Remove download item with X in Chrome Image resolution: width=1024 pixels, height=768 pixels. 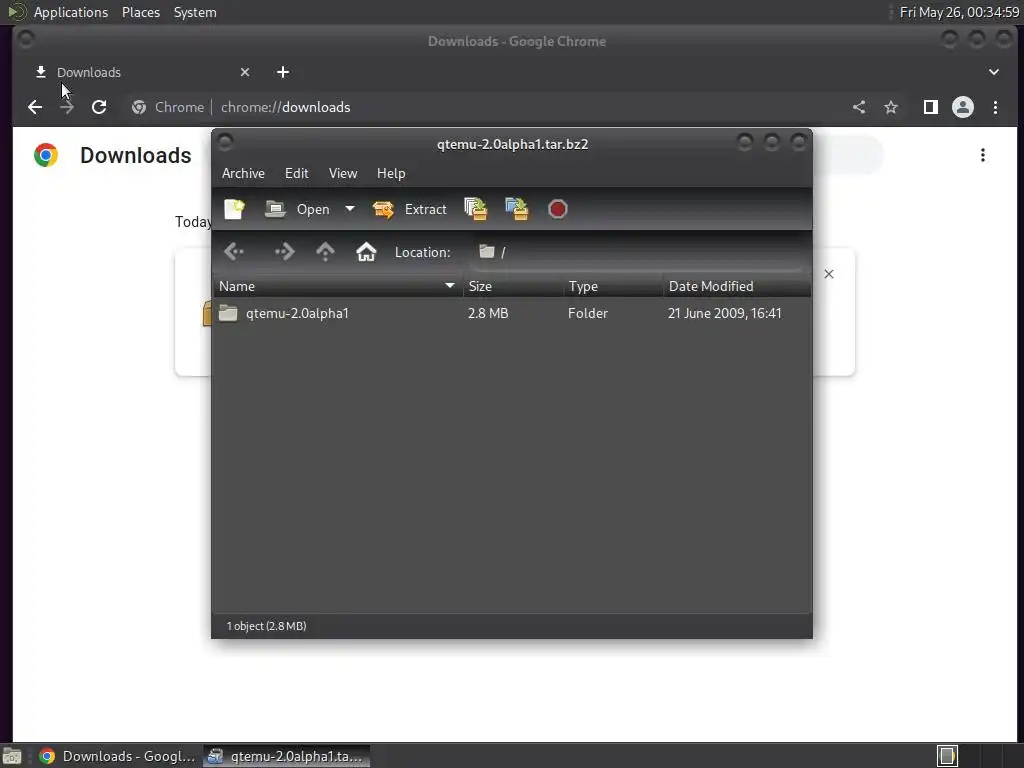[x=829, y=274]
